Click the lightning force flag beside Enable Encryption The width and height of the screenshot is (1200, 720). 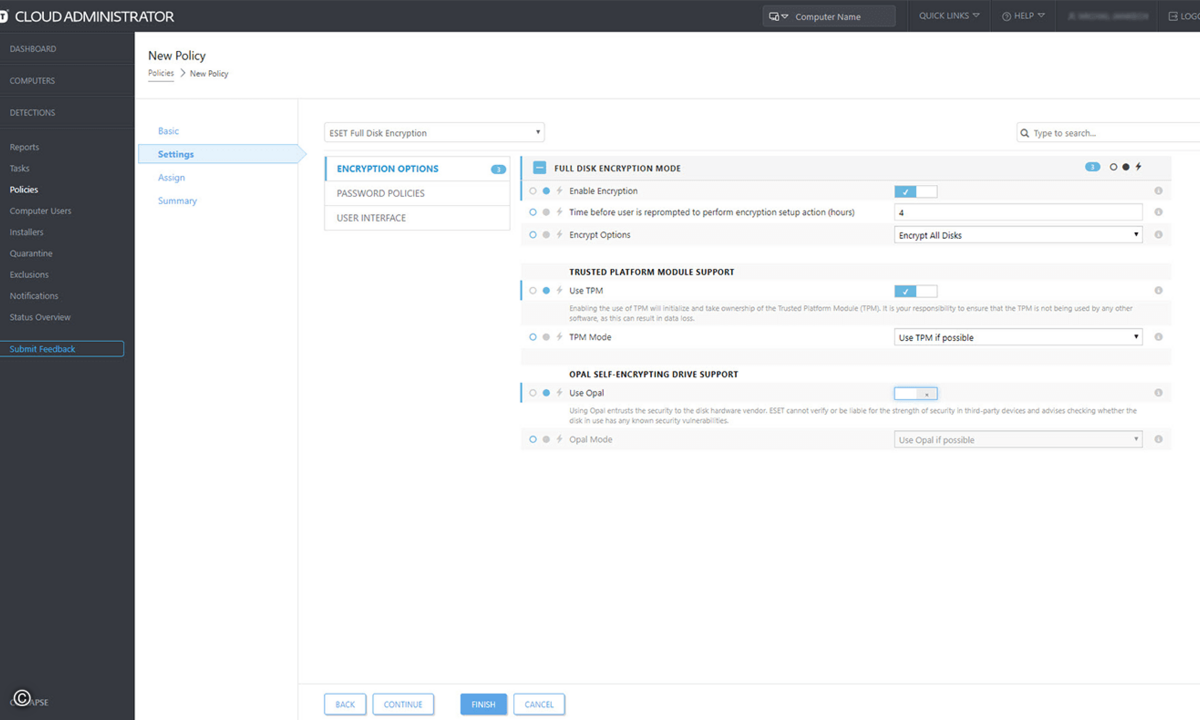click(559, 191)
